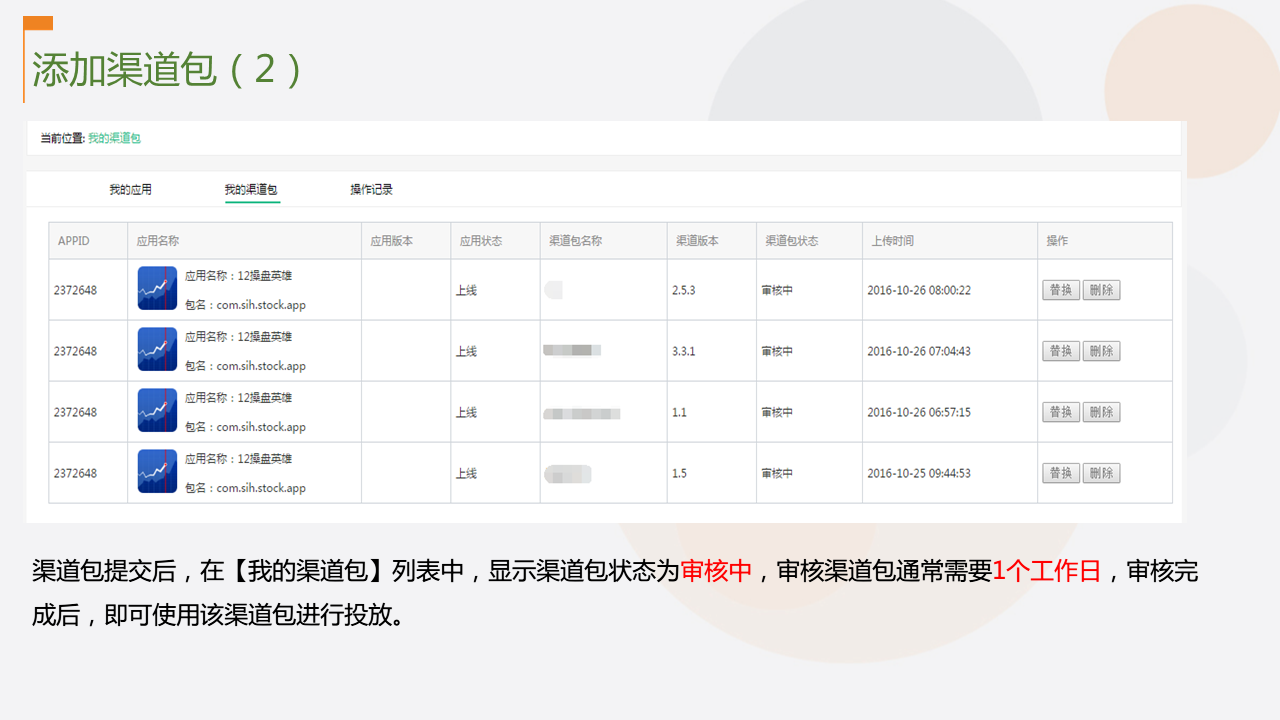
Task: Click APPID 2372648 in the 3.3.1 row
Action: pyautogui.click(x=75, y=351)
